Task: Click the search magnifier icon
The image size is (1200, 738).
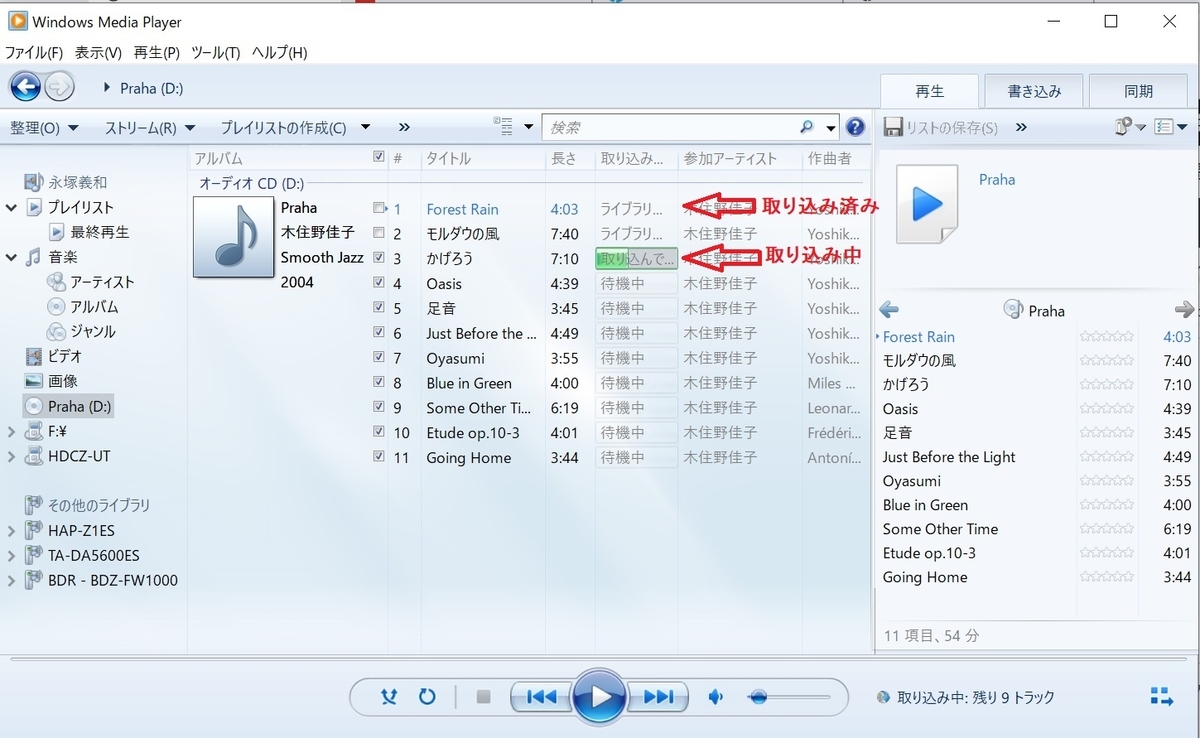Action: point(807,127)
